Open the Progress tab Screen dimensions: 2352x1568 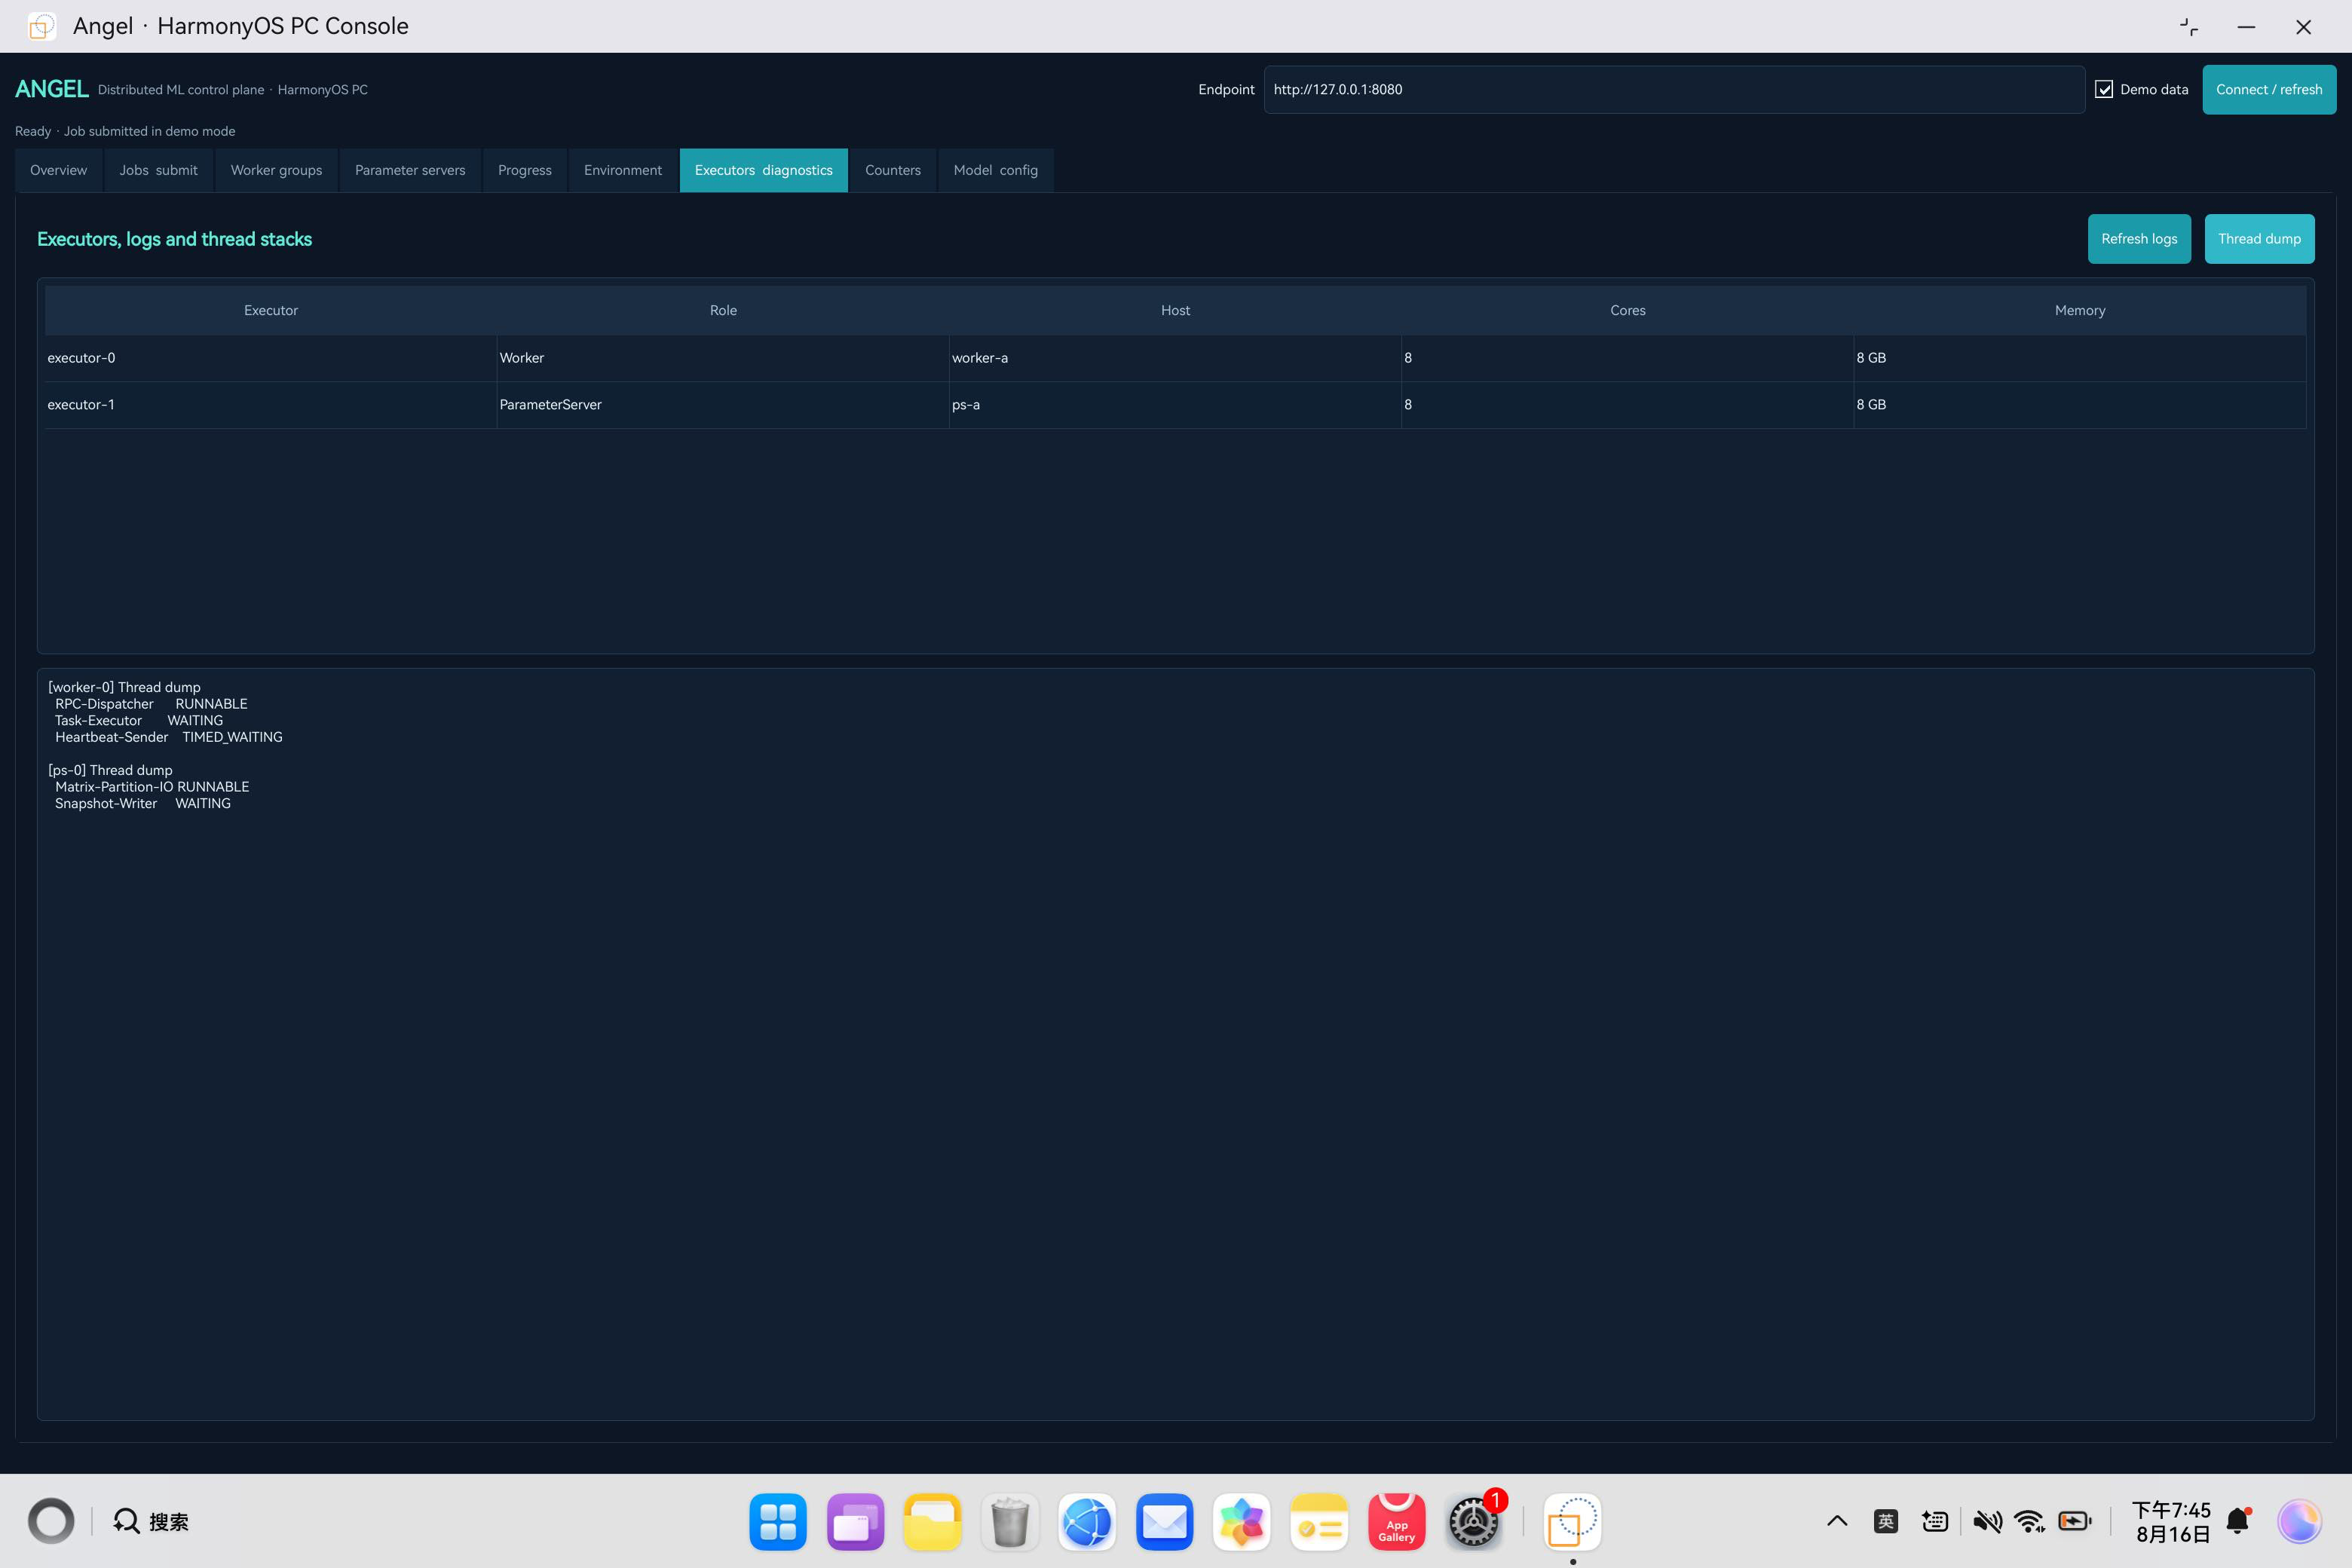click(x=525, y=170)
